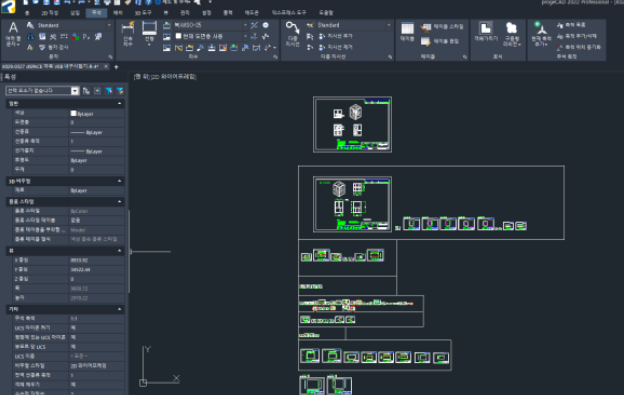Toggle the use current layer checkbox
Viewport: 624px width, 395px height.
tap(179, 36)
